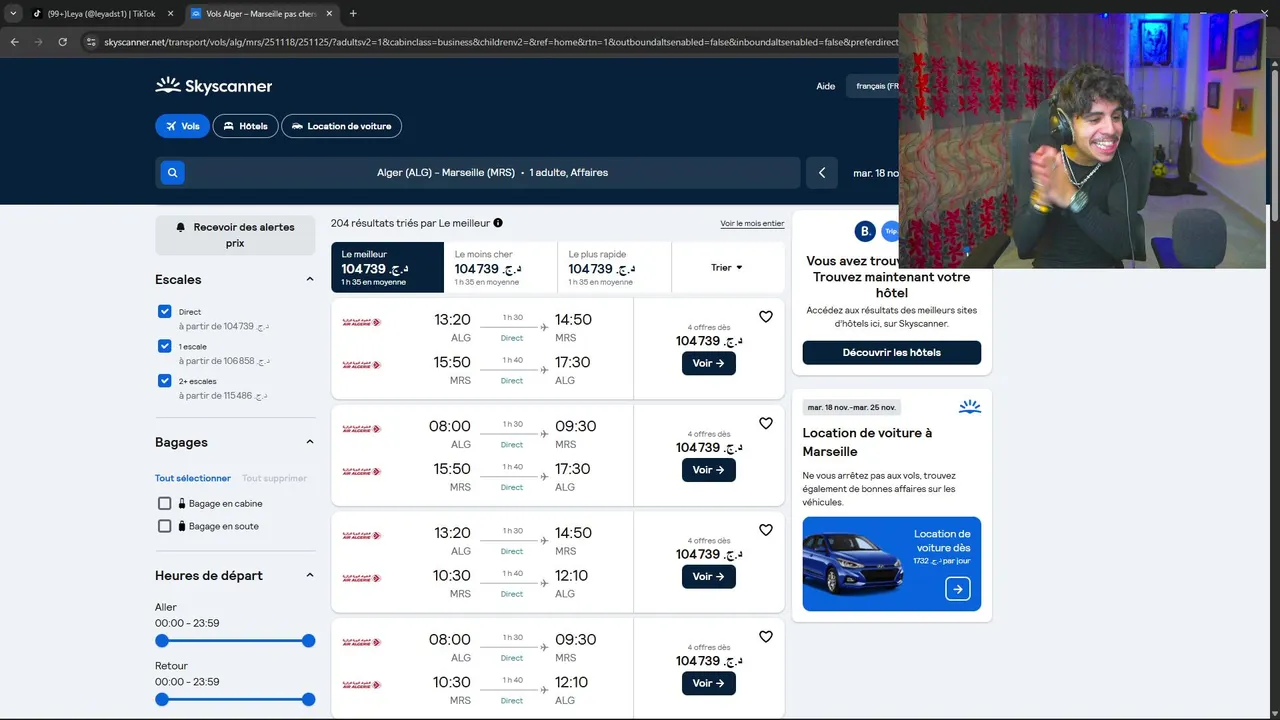Select the Le meilleur tab
Viewport: 1280px width, 720px height.
387,267
